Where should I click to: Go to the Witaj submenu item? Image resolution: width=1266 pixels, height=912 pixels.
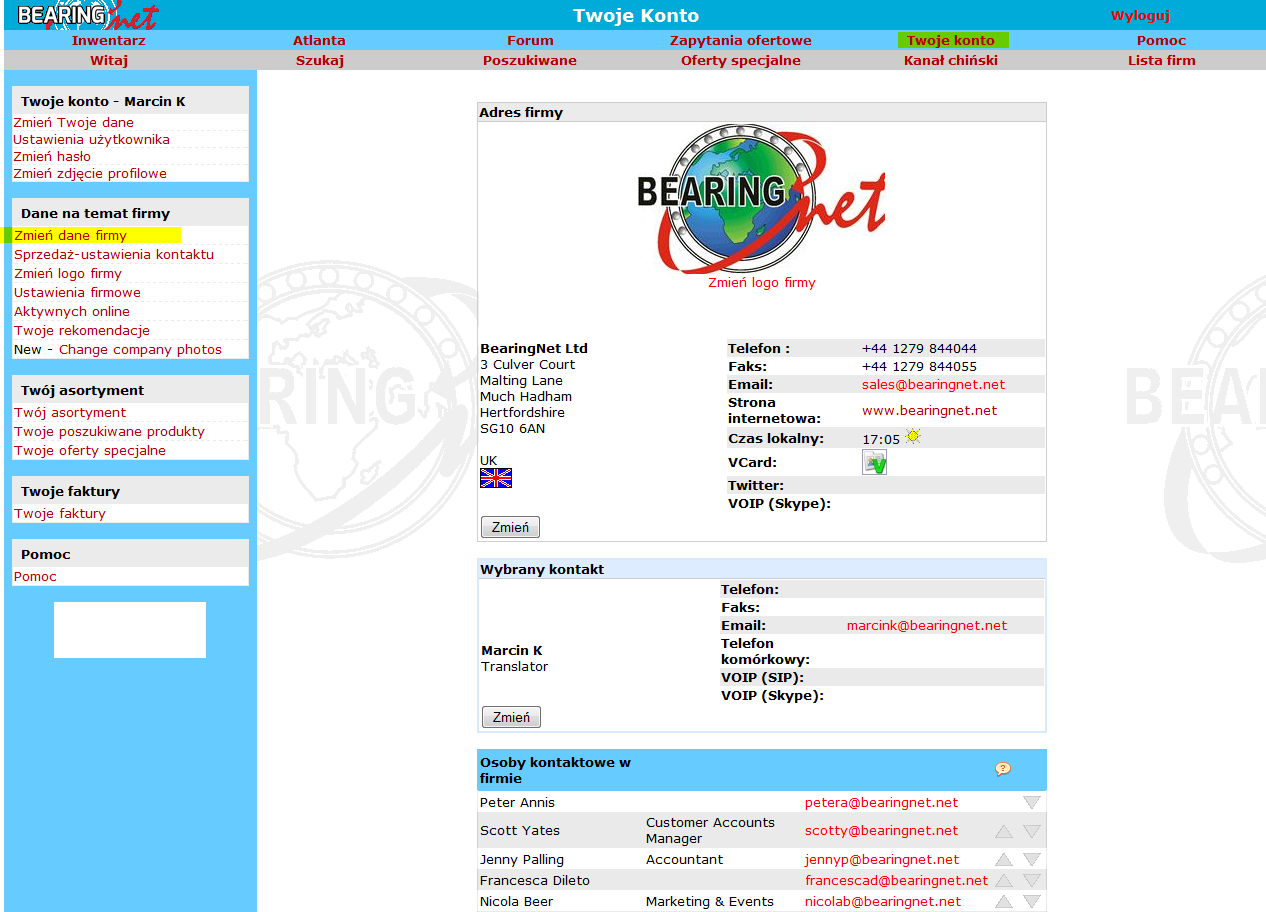tap(109, 61)
